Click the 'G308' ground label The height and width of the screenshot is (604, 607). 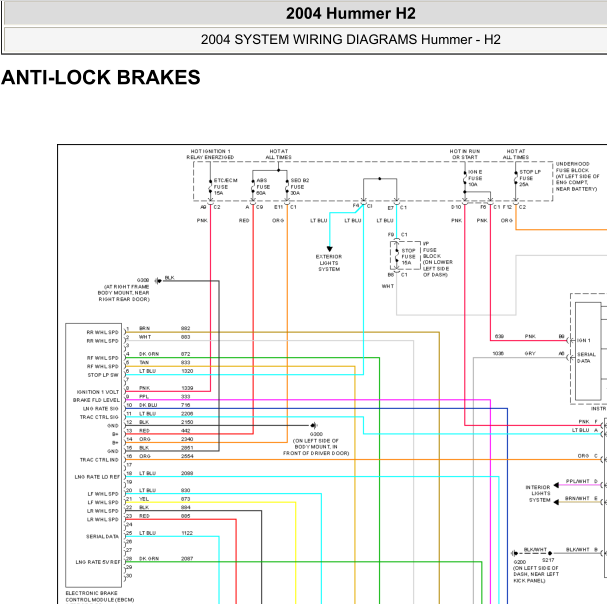tap(143, 280)
